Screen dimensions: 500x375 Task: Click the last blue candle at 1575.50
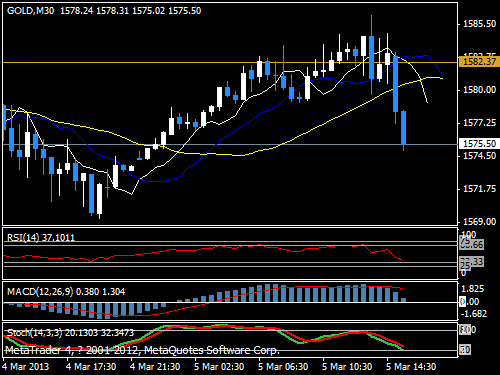pyautogui.click(x=403, y=127)
